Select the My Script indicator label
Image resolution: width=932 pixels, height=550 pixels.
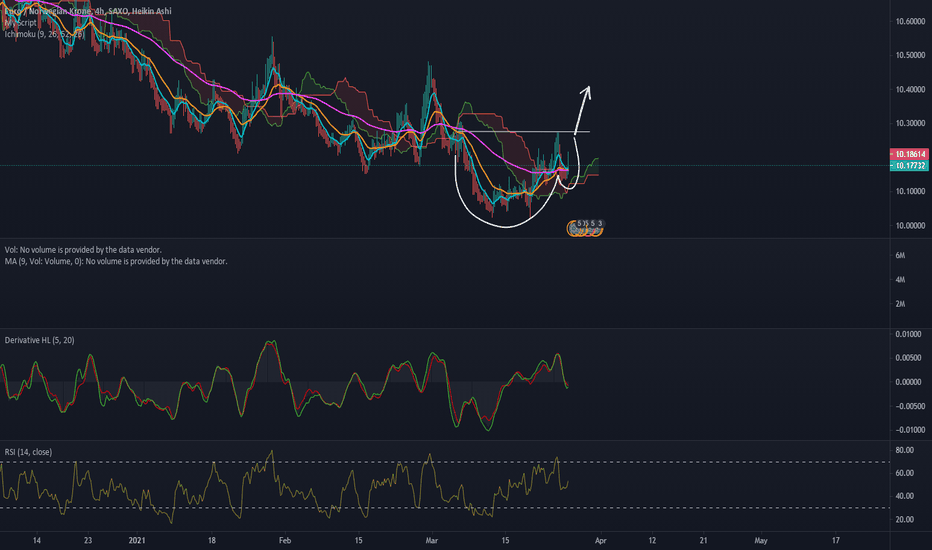[21, 23]
